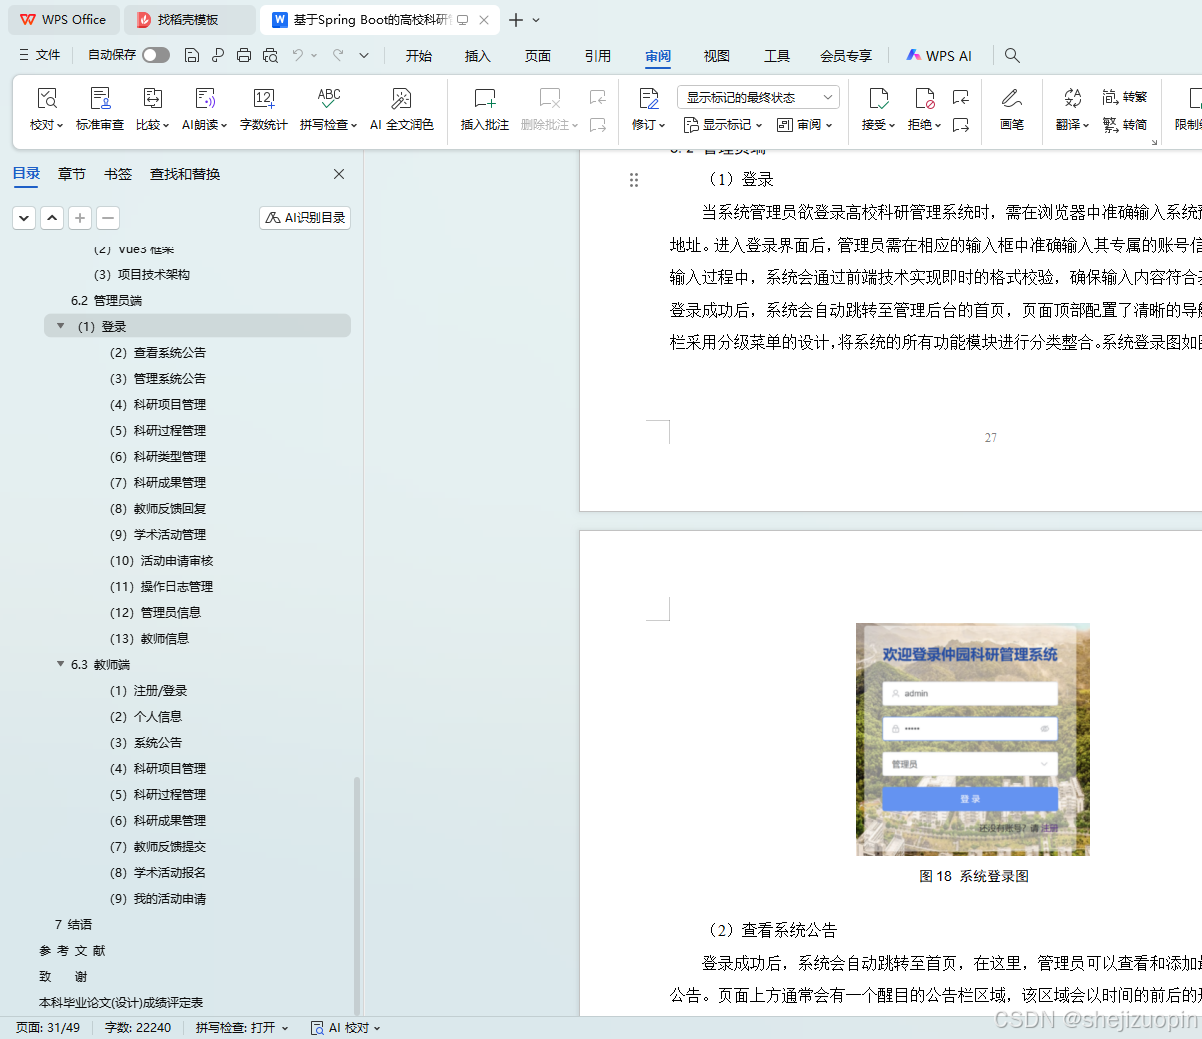Go to 6.2 管理员端 heading

point(106,300)
